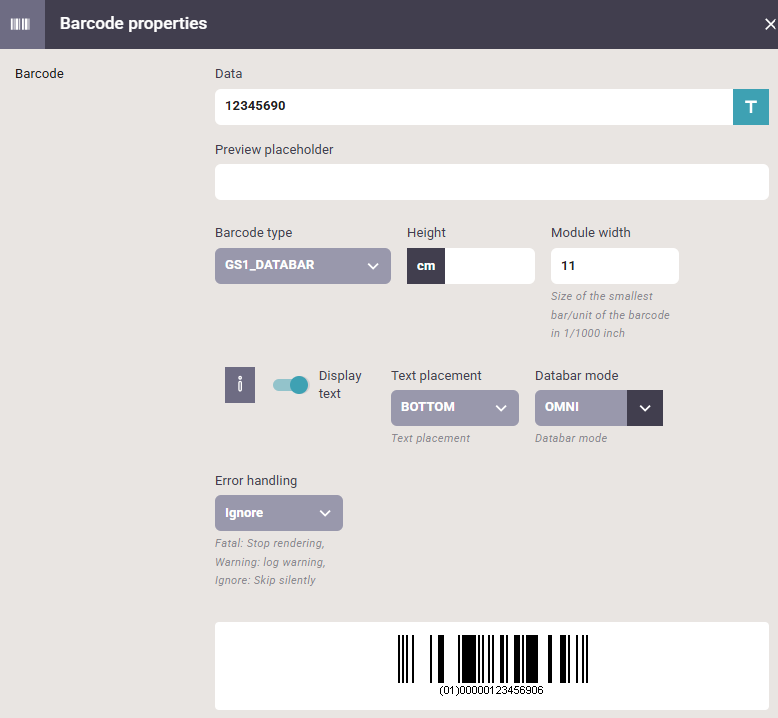Click the barcode number text (01)00000123456906
The height and width of the screenshot is (718, 778).
(491, 690)
